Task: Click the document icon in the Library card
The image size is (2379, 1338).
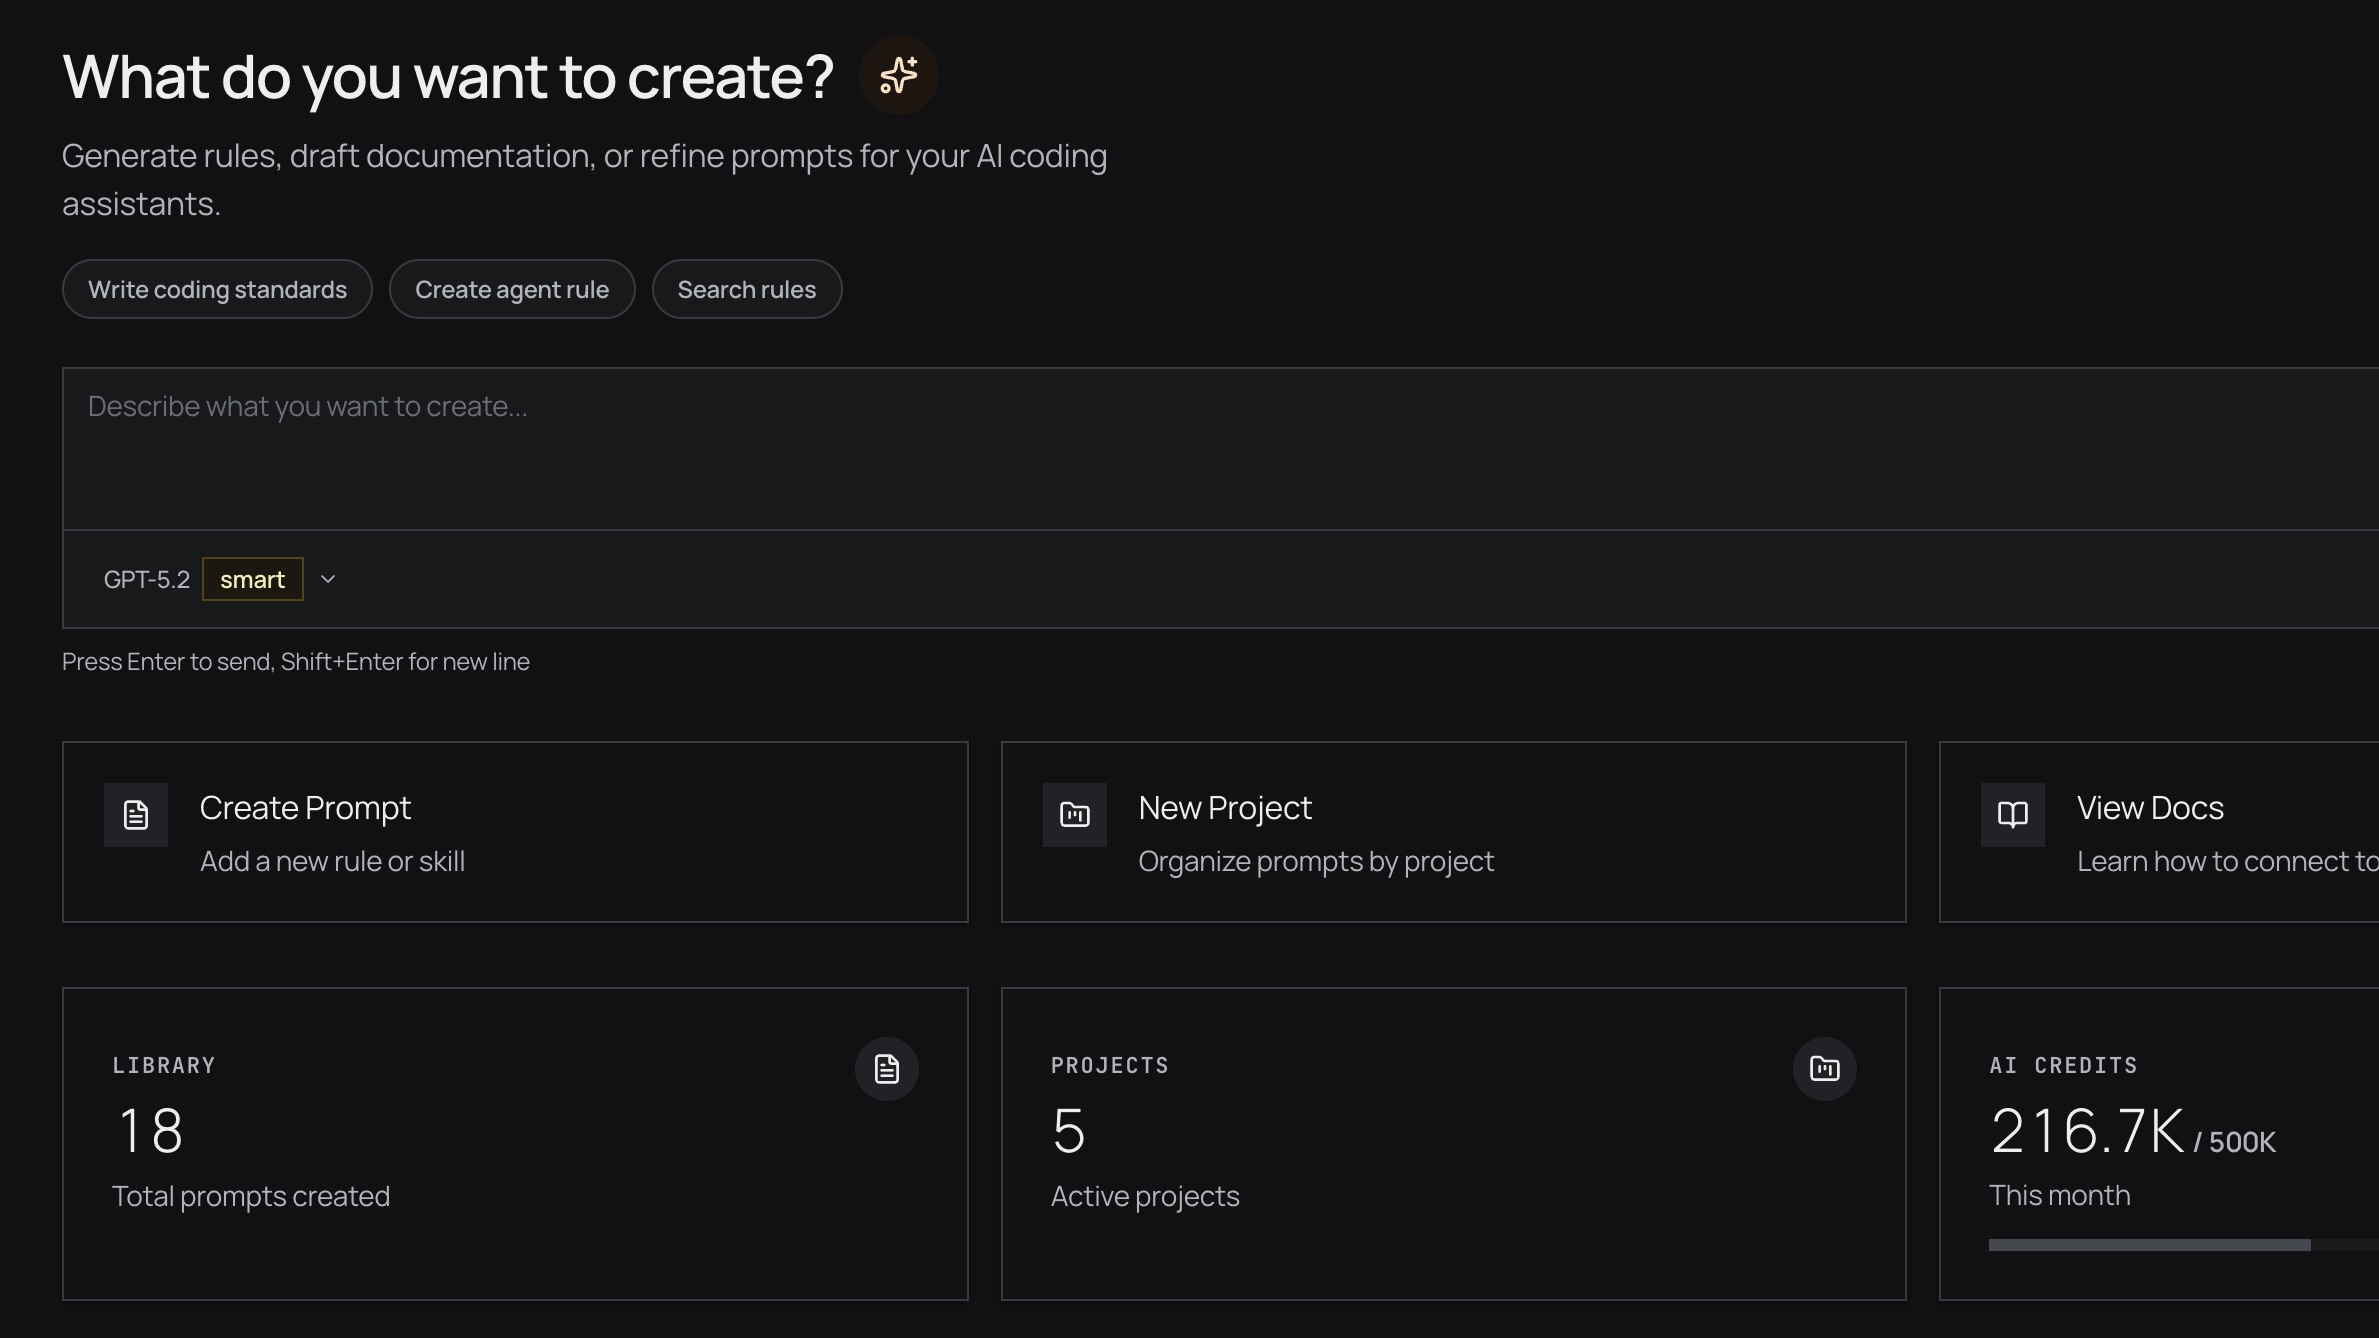Action: click(x=886, y=1068)
